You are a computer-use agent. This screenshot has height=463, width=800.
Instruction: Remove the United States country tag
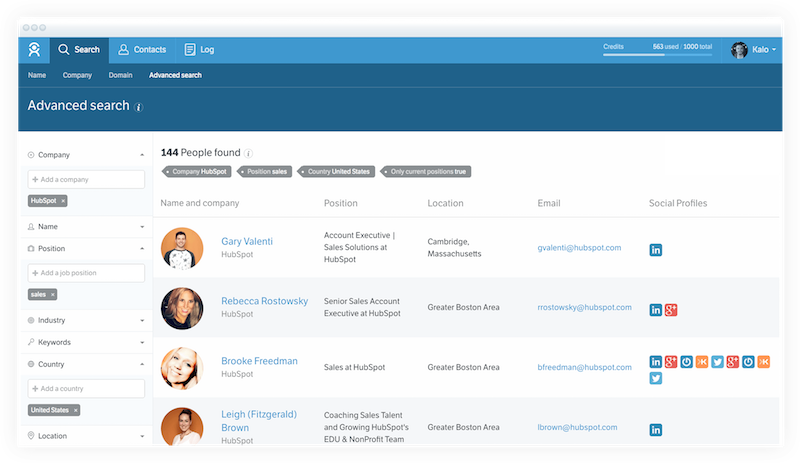pyautogui.click(x=76, y=410)
